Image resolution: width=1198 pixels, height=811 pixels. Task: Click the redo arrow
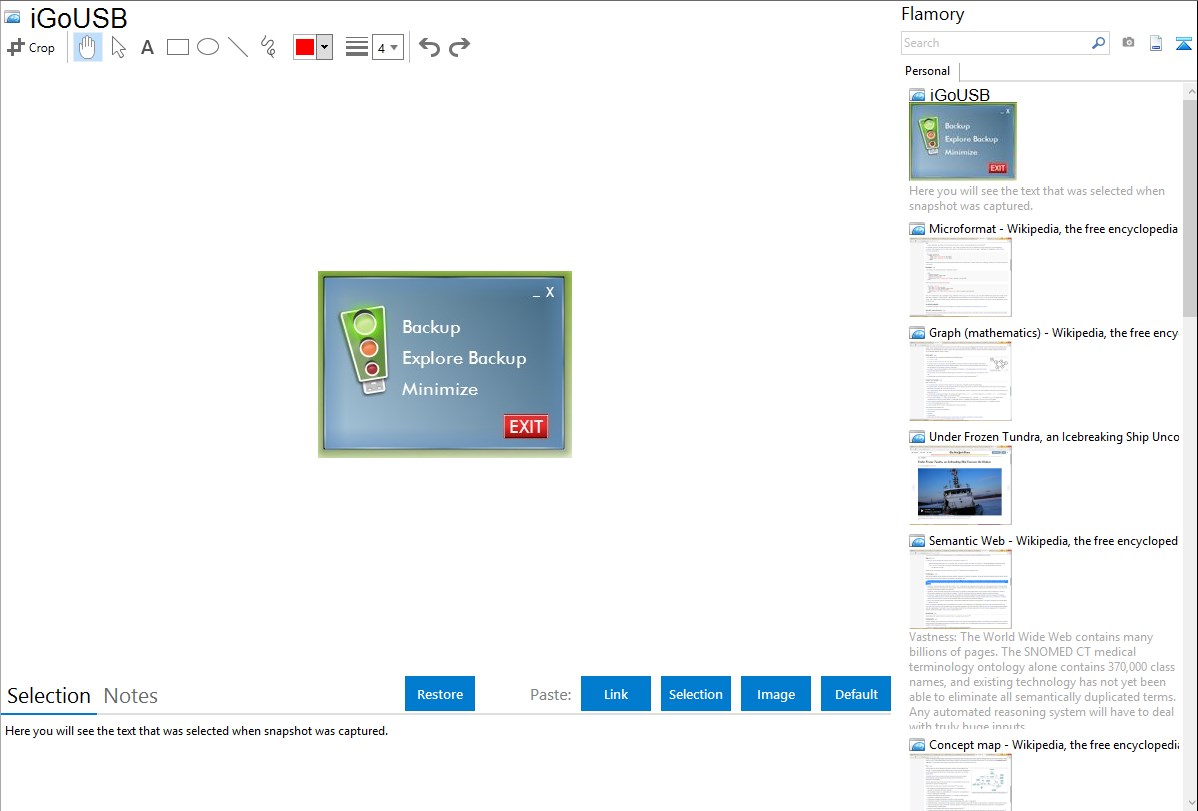click(x=460, y=47)
